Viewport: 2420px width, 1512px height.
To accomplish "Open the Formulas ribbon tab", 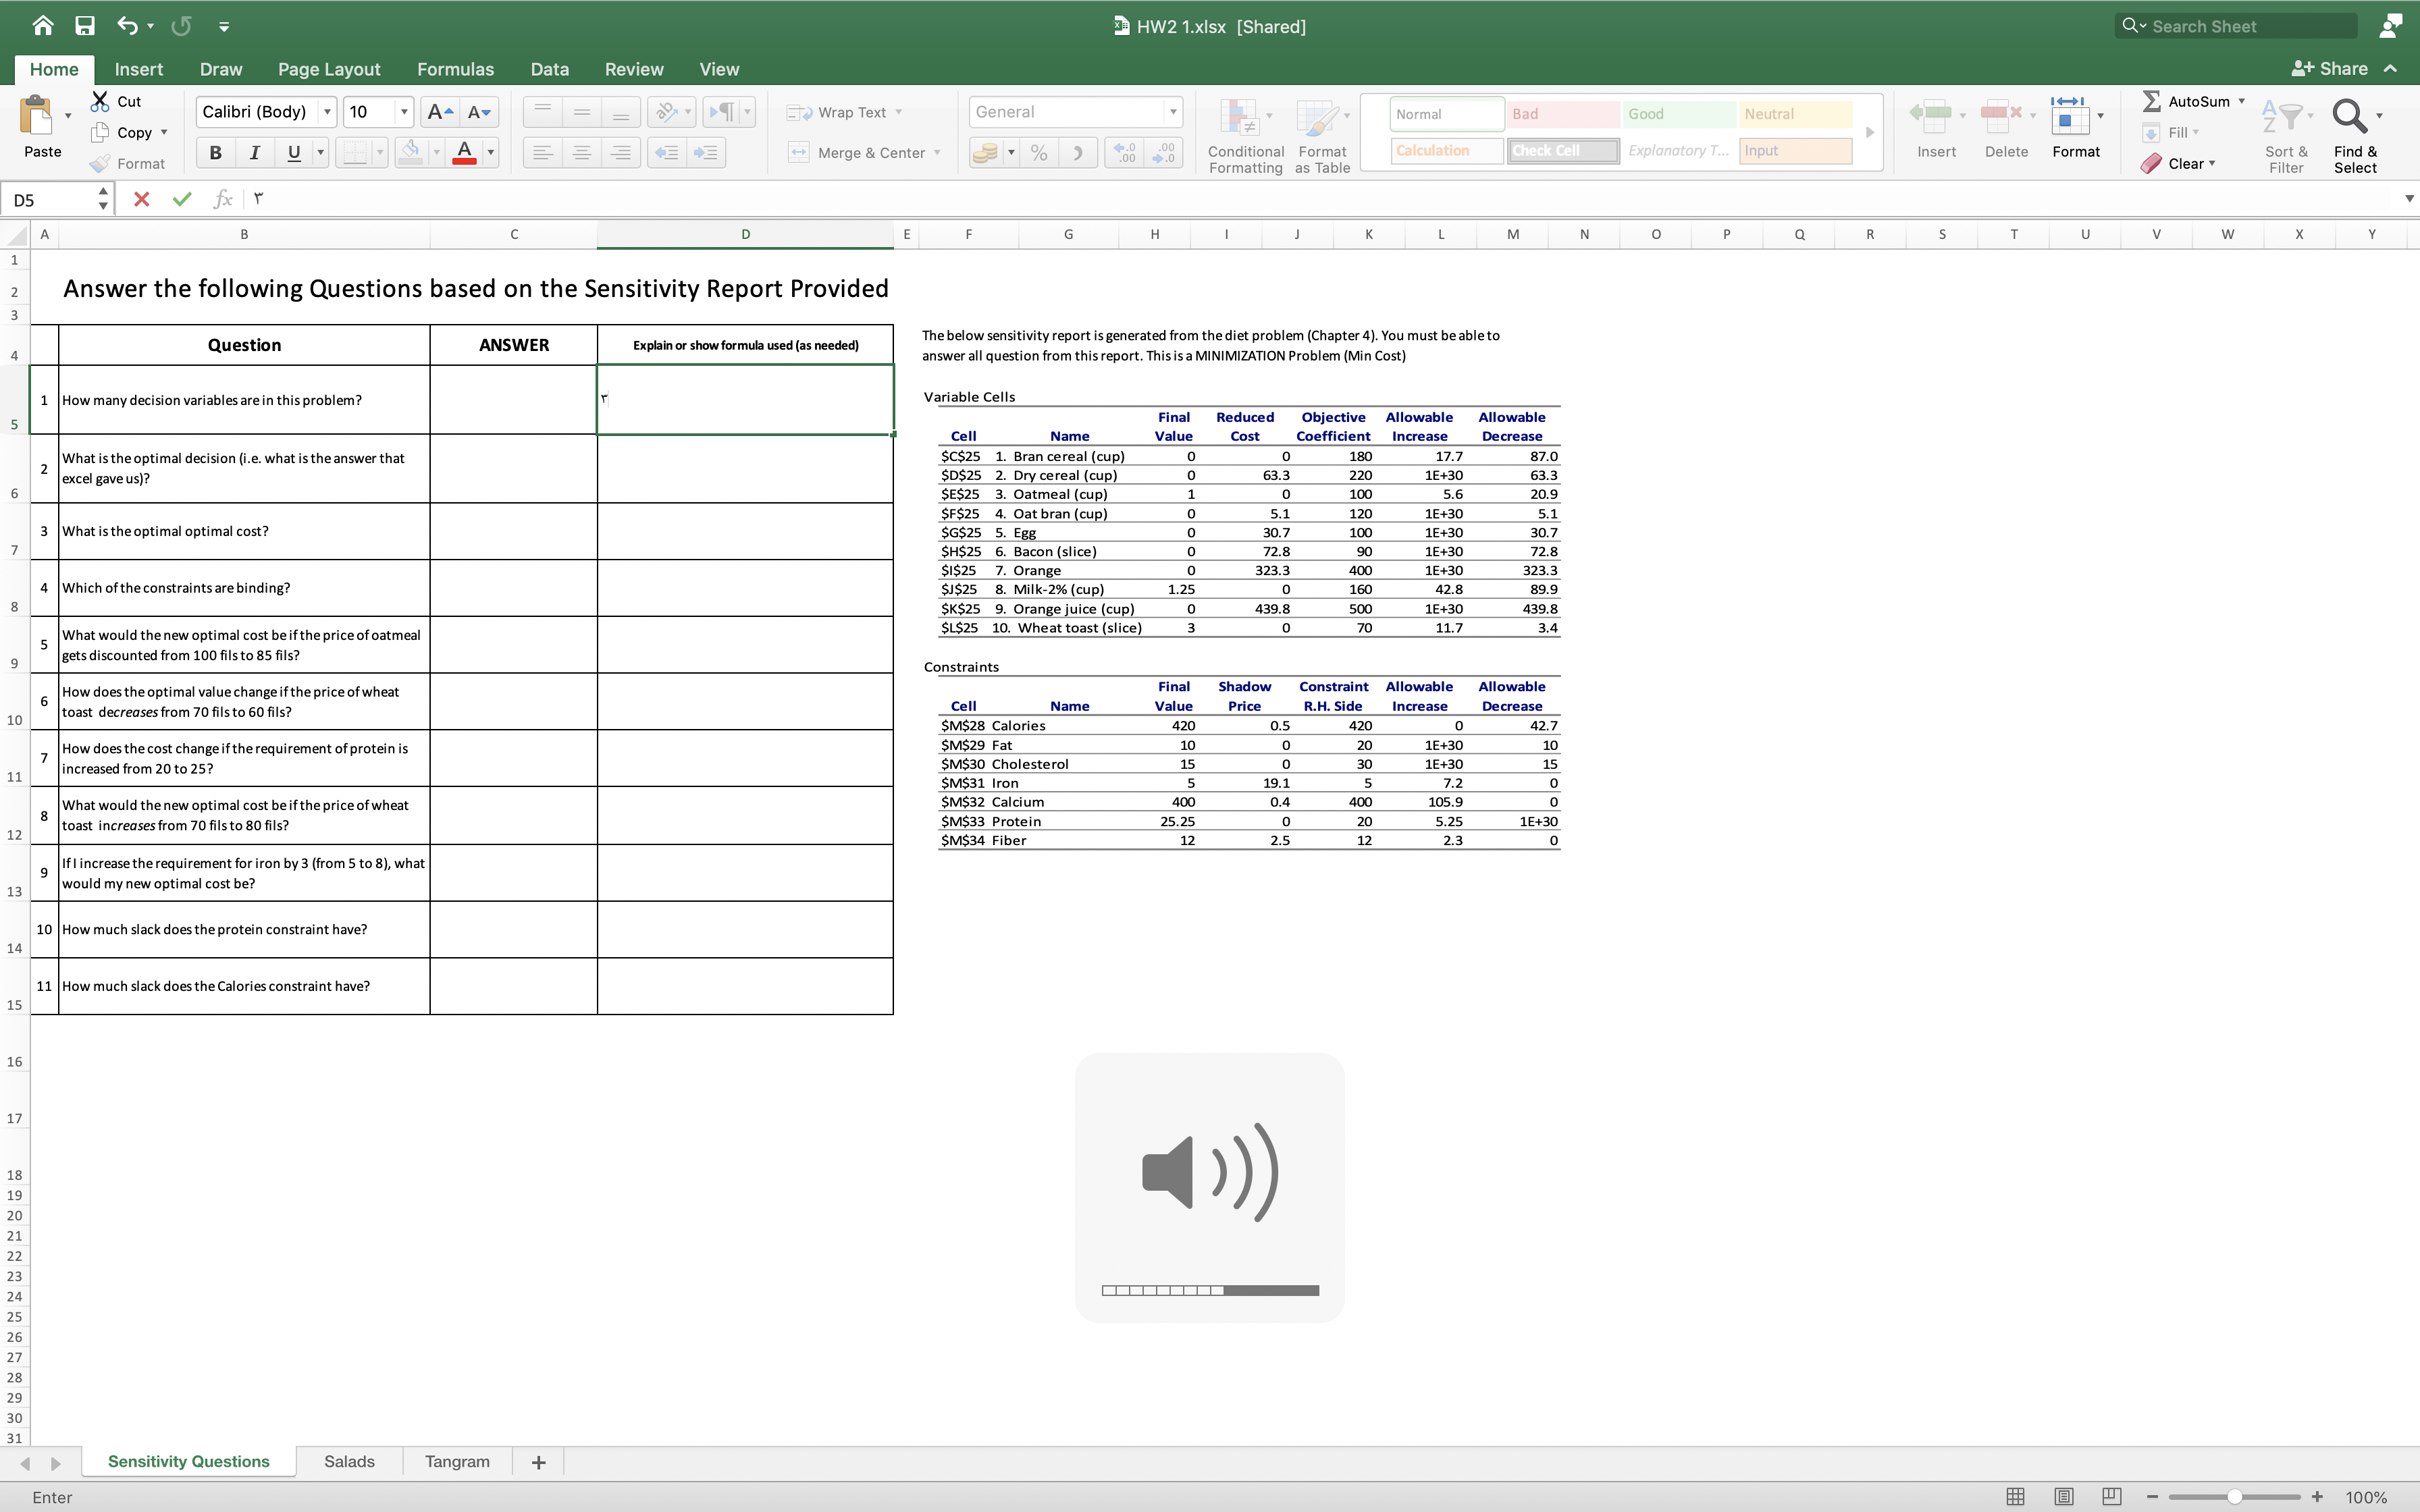I will pyautogui.click(x=453, y=68).
